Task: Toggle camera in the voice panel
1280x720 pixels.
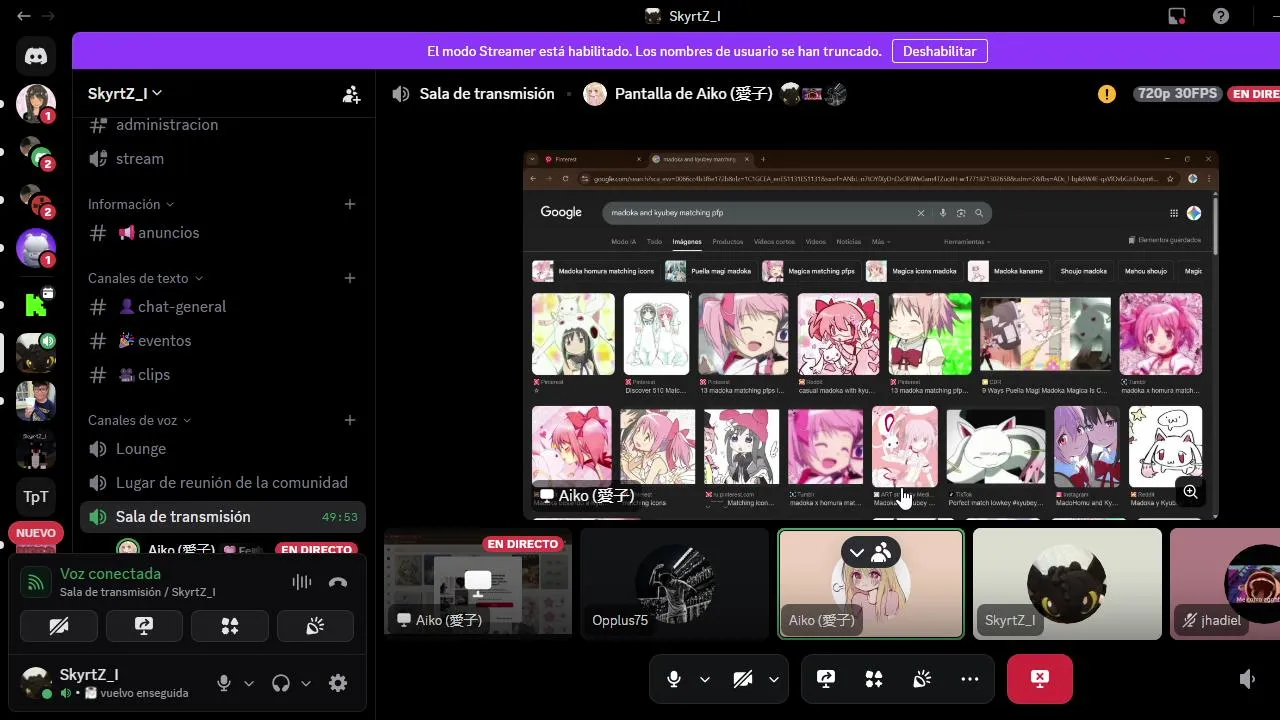Action: [x=59, y=626]
